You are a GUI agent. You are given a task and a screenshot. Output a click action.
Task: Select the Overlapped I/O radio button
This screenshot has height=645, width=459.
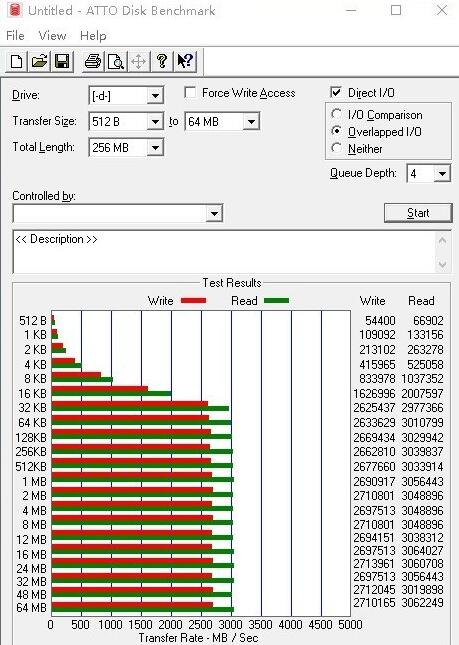pyautogui.click(x=336, y=131)
